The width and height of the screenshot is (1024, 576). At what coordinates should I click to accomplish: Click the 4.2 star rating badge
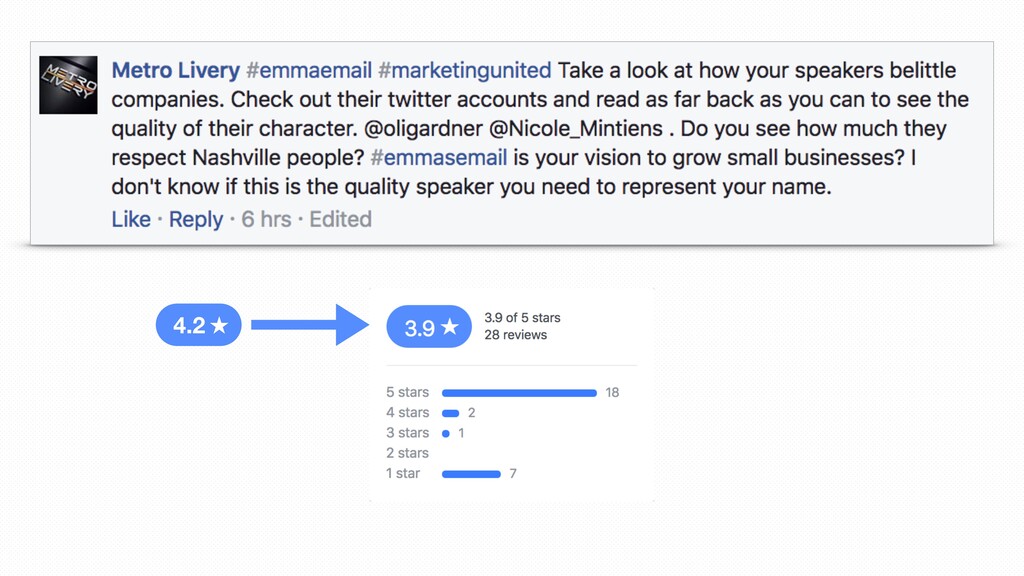click(x=199, y=325)
